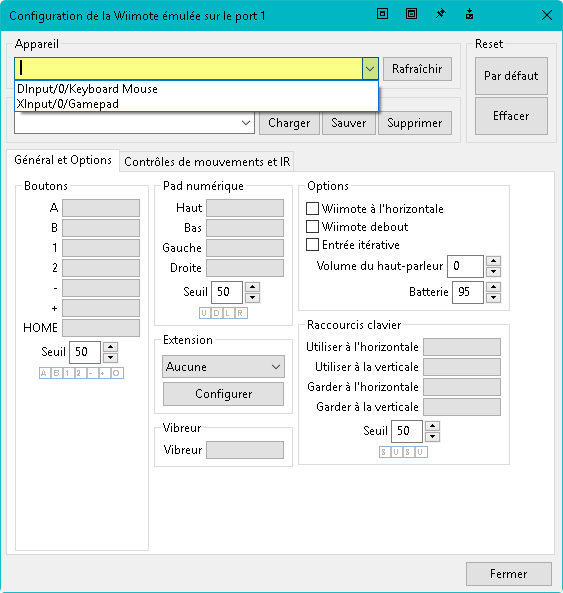This screenshot has width=563, height=593.
Task: Switch to Général et Options tab
Action: 63,160
